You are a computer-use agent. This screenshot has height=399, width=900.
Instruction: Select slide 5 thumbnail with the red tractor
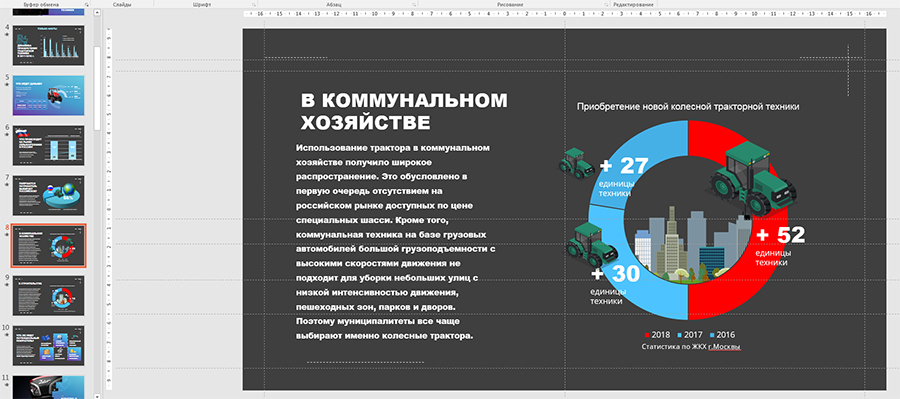(48, 95)
